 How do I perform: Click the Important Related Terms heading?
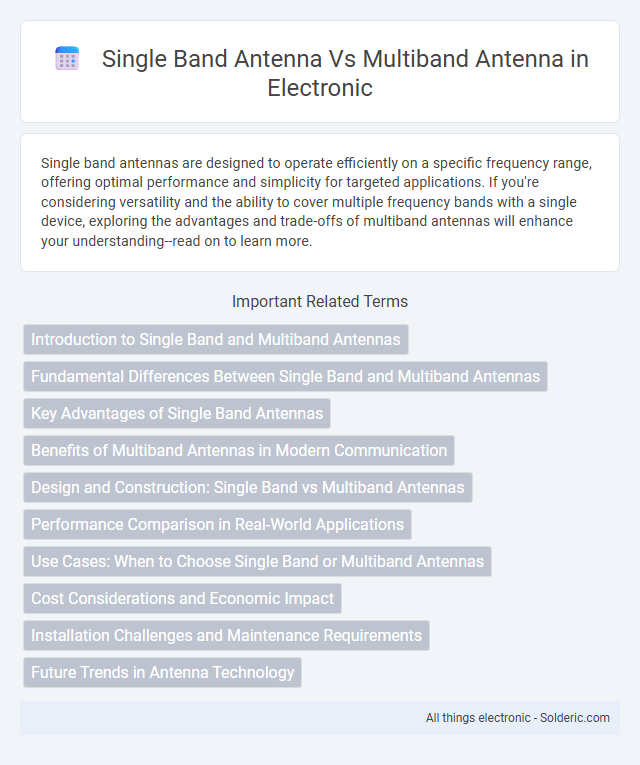coord(320,301)
